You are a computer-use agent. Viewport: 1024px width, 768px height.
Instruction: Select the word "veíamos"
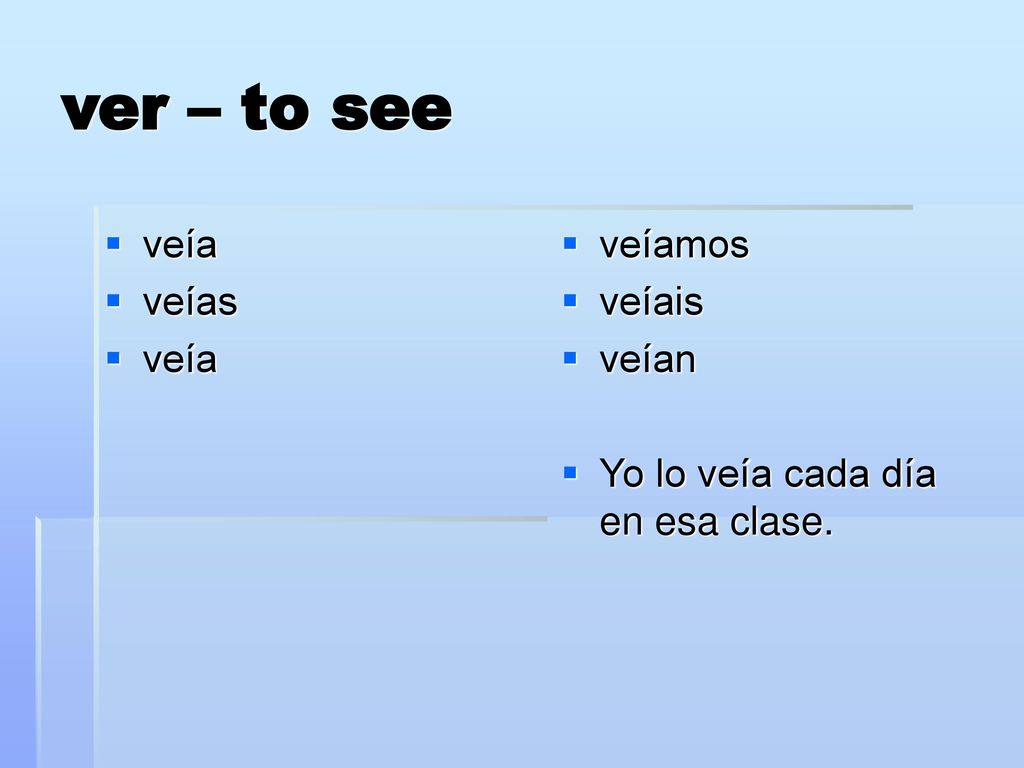tap(674, 246)
